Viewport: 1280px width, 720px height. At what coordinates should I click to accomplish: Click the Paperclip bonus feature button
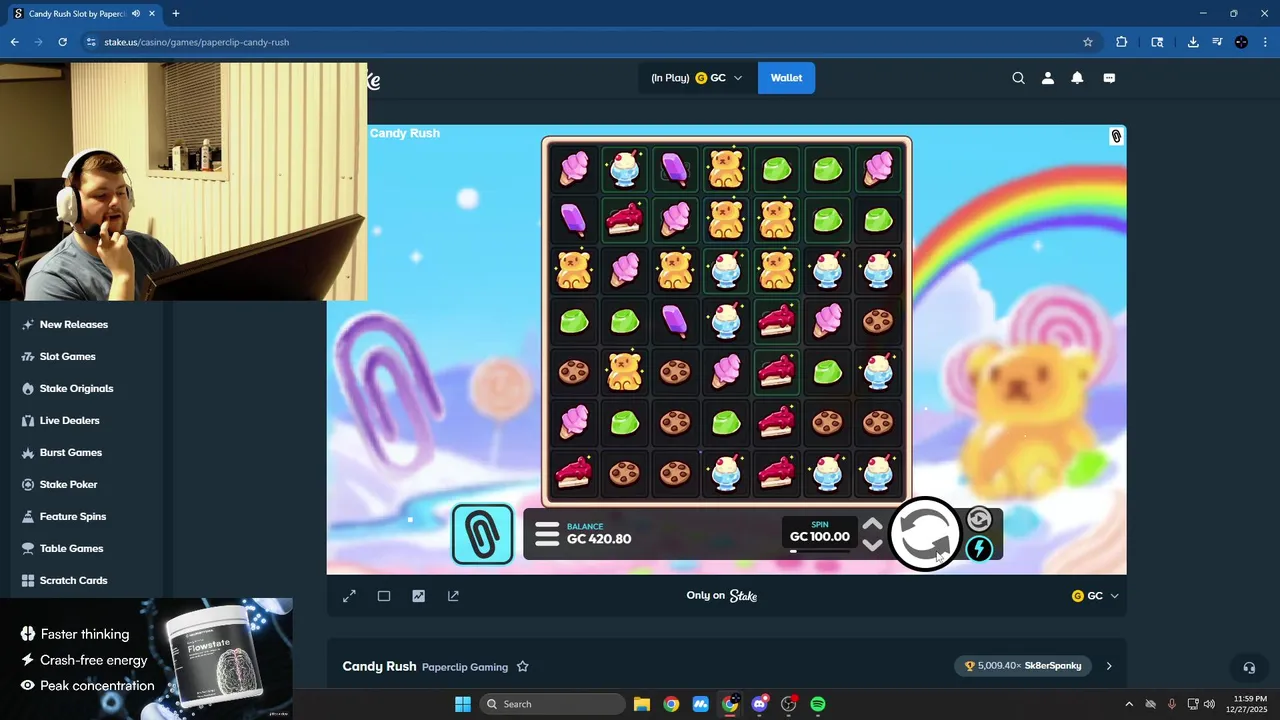click(483, 534)
